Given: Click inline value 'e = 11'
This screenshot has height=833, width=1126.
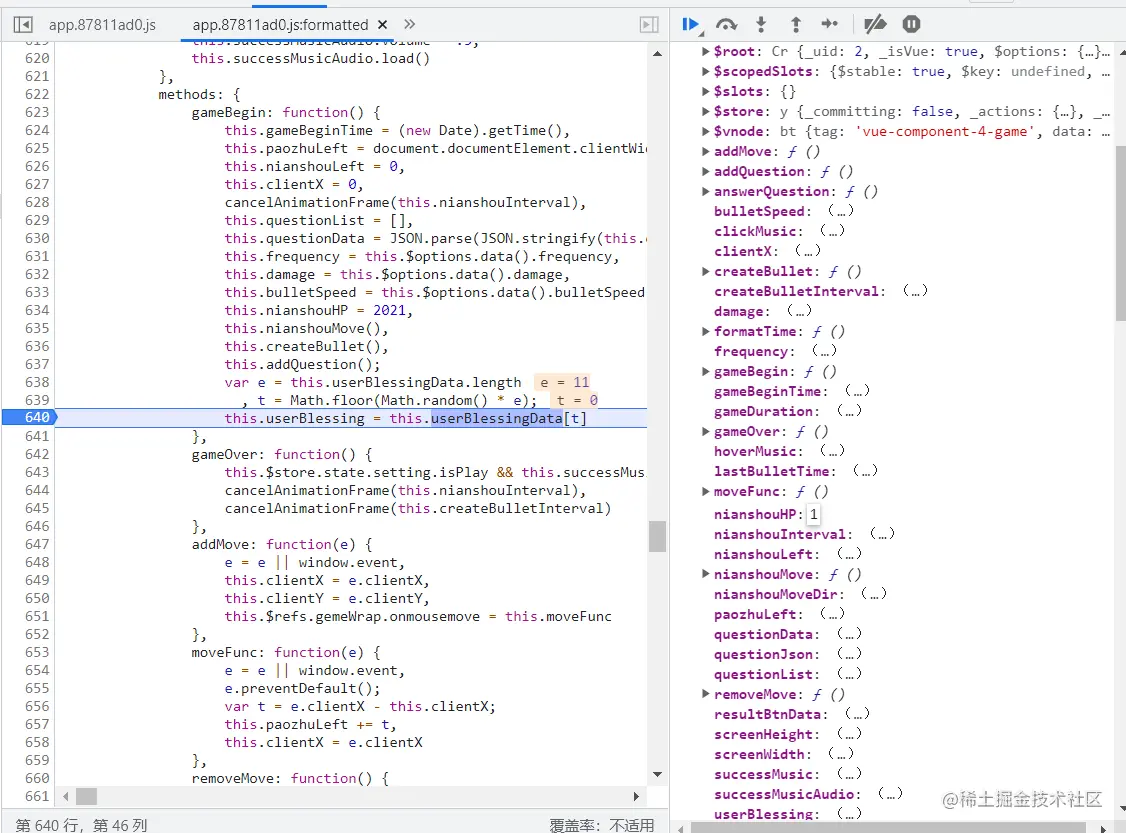Looking at the screenshot, I should coord(564,382).
